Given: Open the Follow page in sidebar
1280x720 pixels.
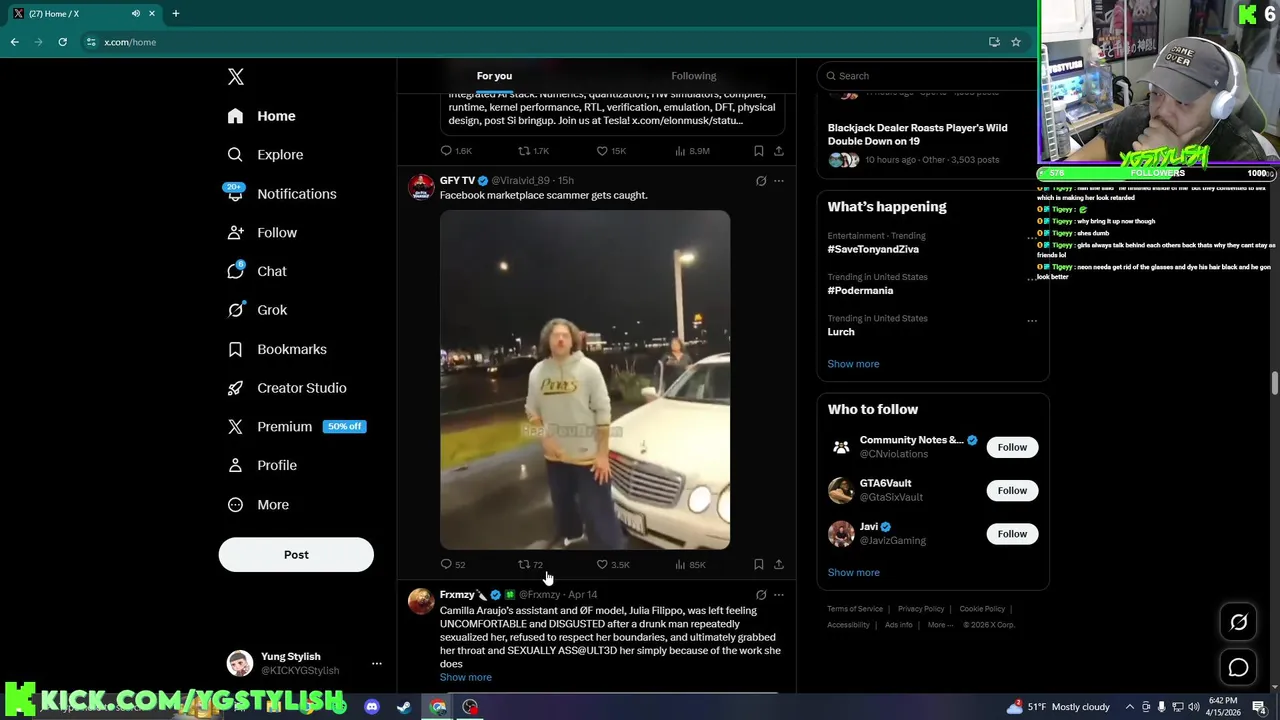Looking at the screenshot, I should click(262, 233).
